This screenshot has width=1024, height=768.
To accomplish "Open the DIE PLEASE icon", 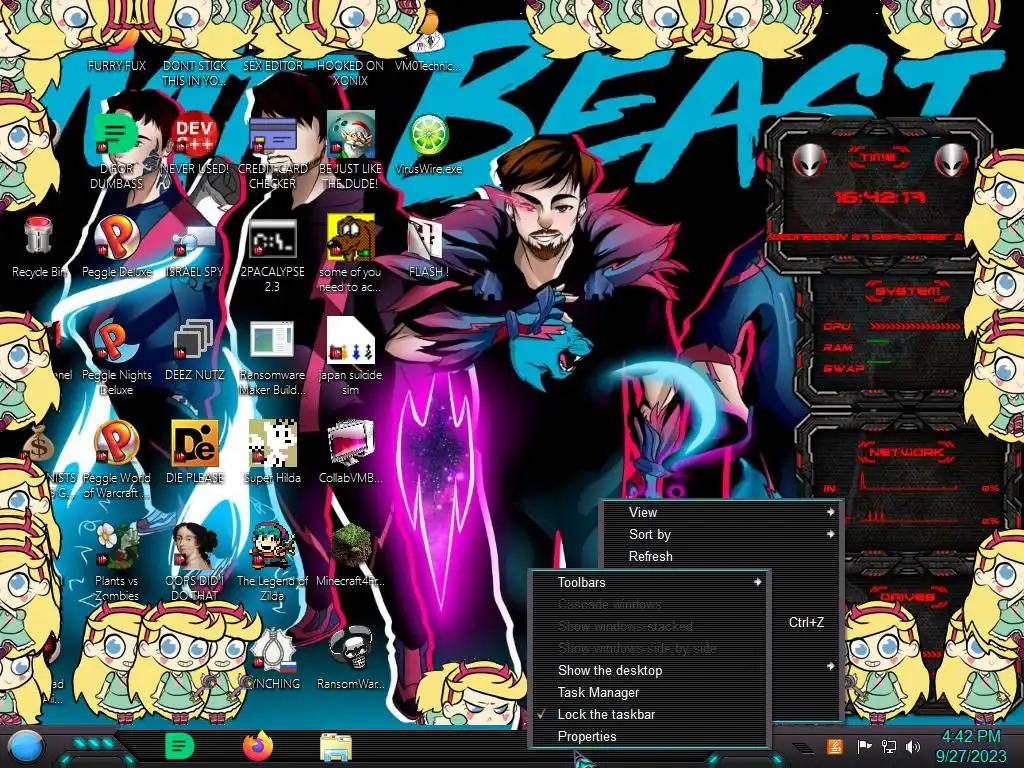I will click(195, 452).
